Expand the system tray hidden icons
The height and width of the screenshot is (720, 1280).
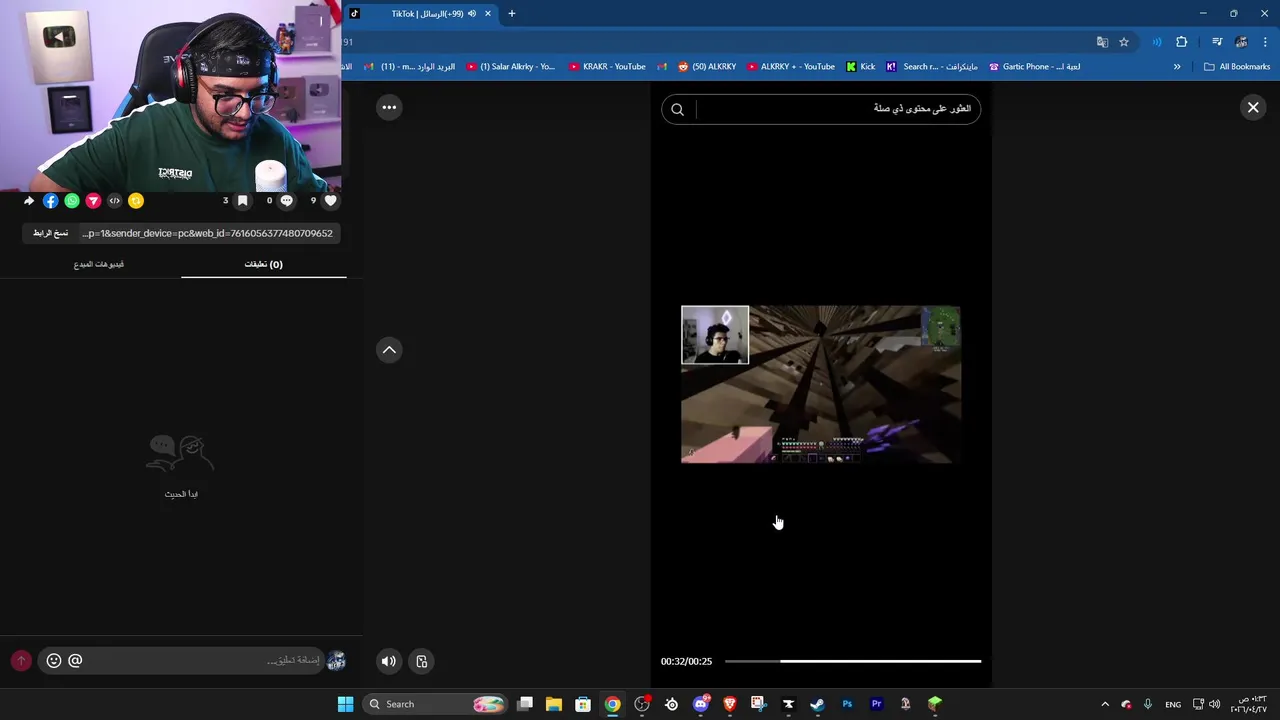tap(1105, 704)
